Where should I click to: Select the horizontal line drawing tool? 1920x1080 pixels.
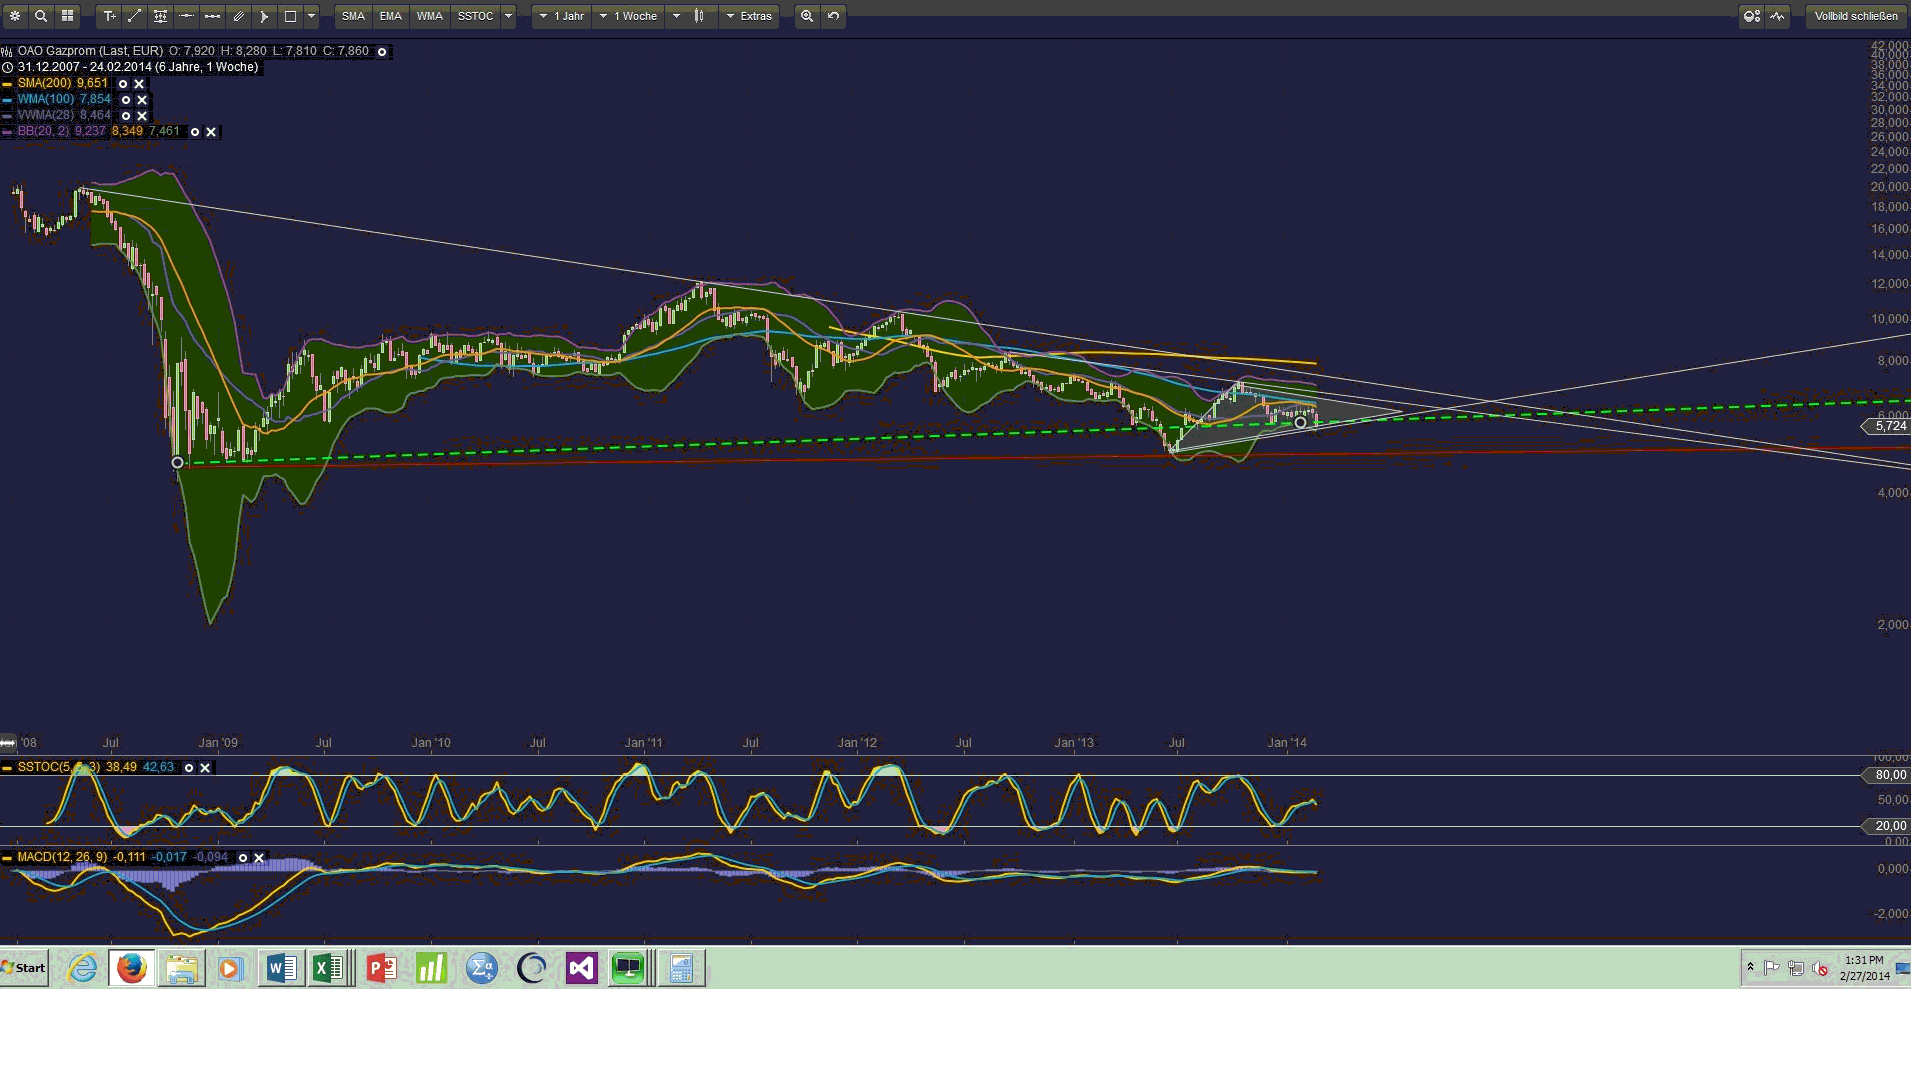tap(186, 16)
